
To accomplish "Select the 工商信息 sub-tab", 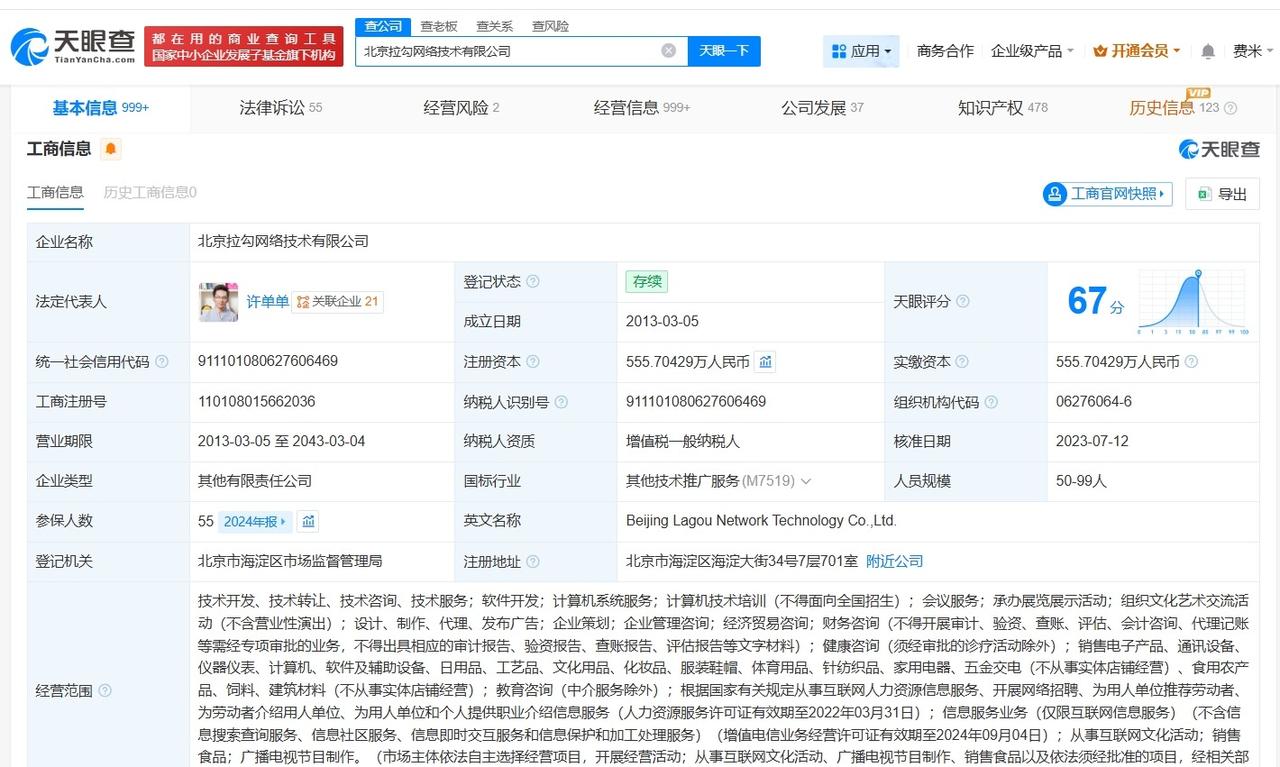I will tap(55, 192).
